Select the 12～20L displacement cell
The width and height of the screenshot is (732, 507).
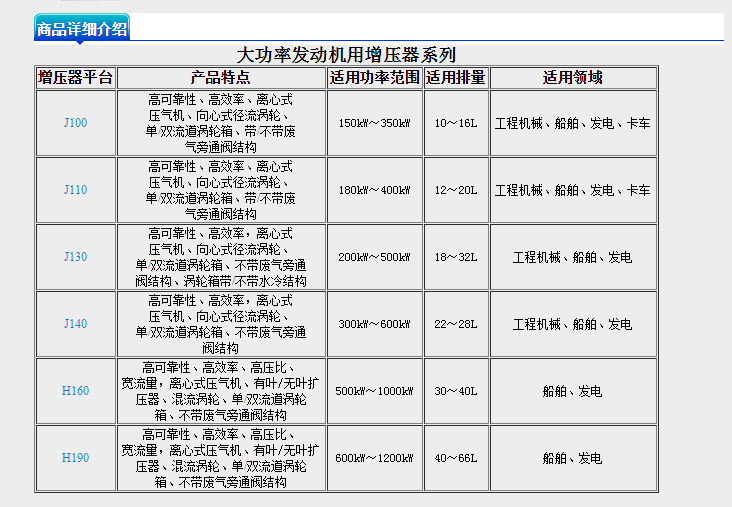[x=456, y=190]
